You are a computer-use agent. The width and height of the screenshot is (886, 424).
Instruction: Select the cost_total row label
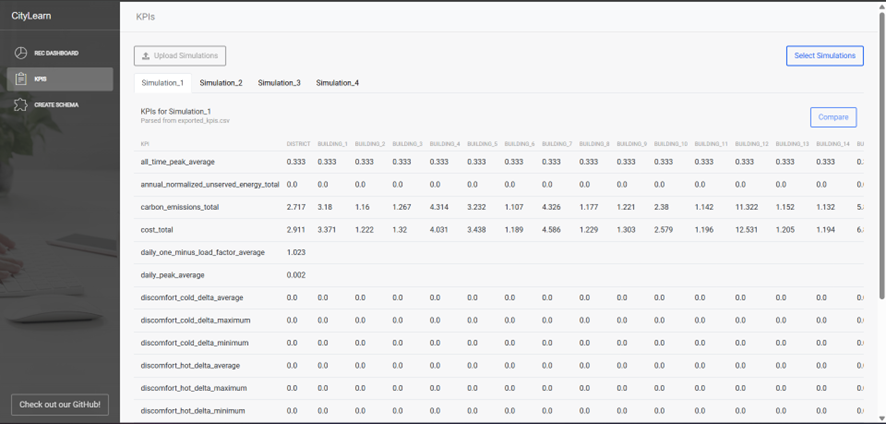pyautogui.click(x=158, y=229)
